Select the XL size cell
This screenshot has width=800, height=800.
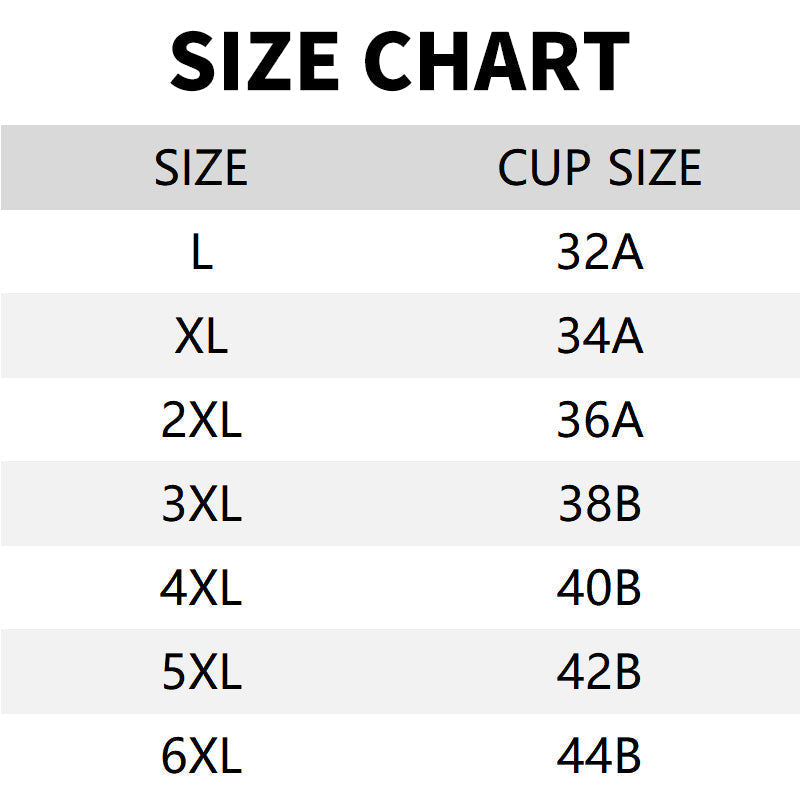(x=201, y=335)
